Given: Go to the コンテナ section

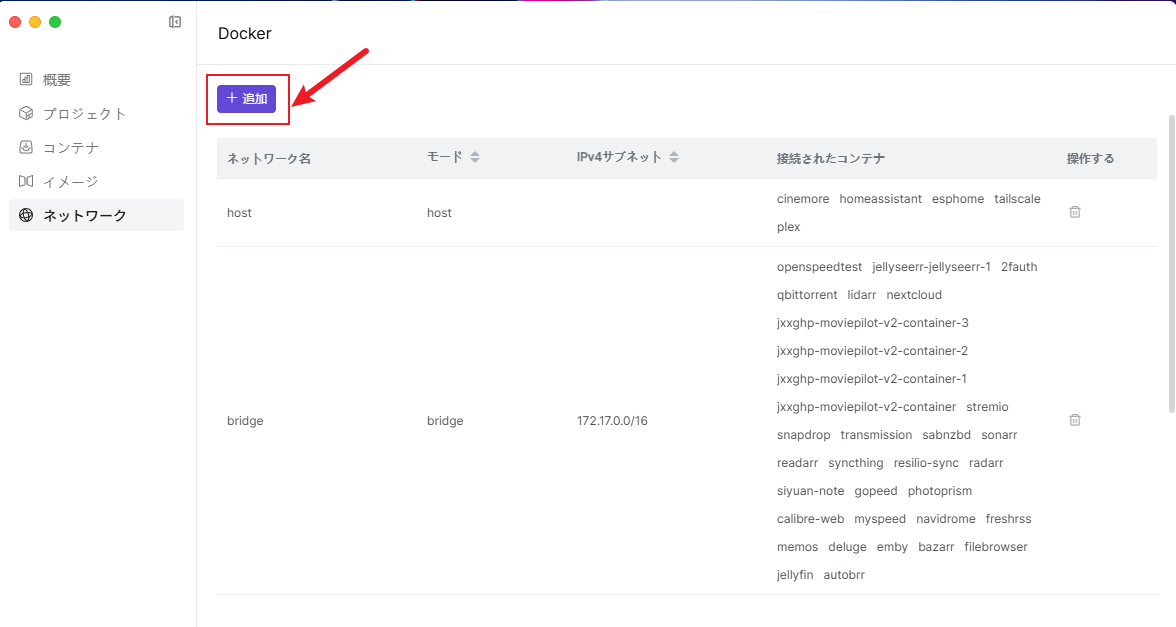Looking at the screenshot, I should [70, 148].
